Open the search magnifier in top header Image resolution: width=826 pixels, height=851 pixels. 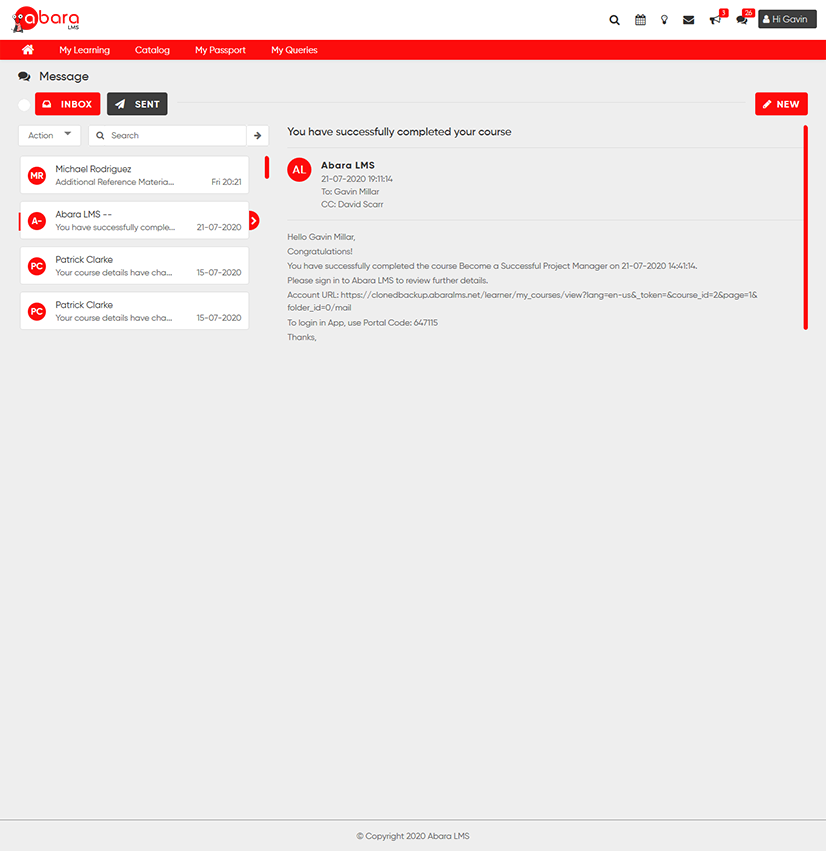click(x=614, y=20)
